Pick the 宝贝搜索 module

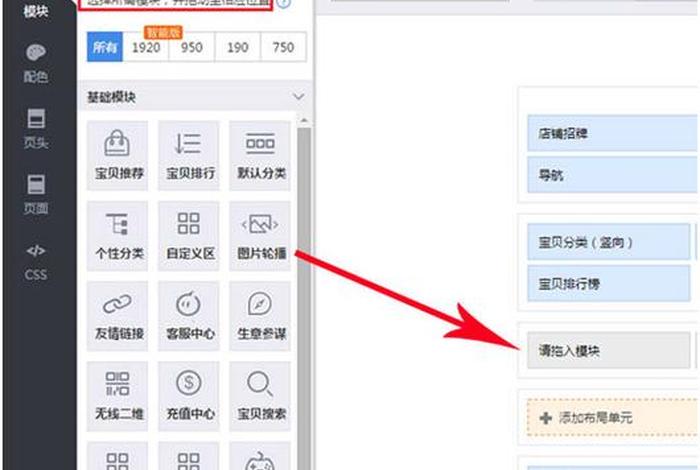pos(260,396)
